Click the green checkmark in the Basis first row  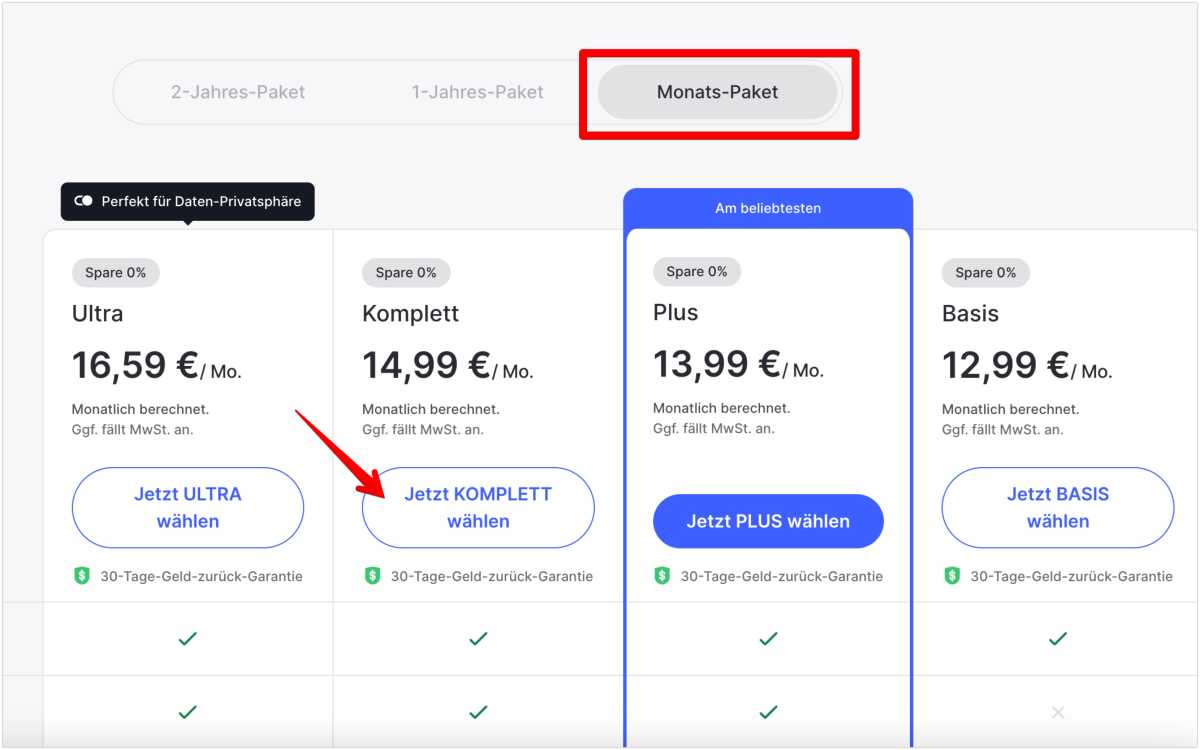tap(1057, 639)
